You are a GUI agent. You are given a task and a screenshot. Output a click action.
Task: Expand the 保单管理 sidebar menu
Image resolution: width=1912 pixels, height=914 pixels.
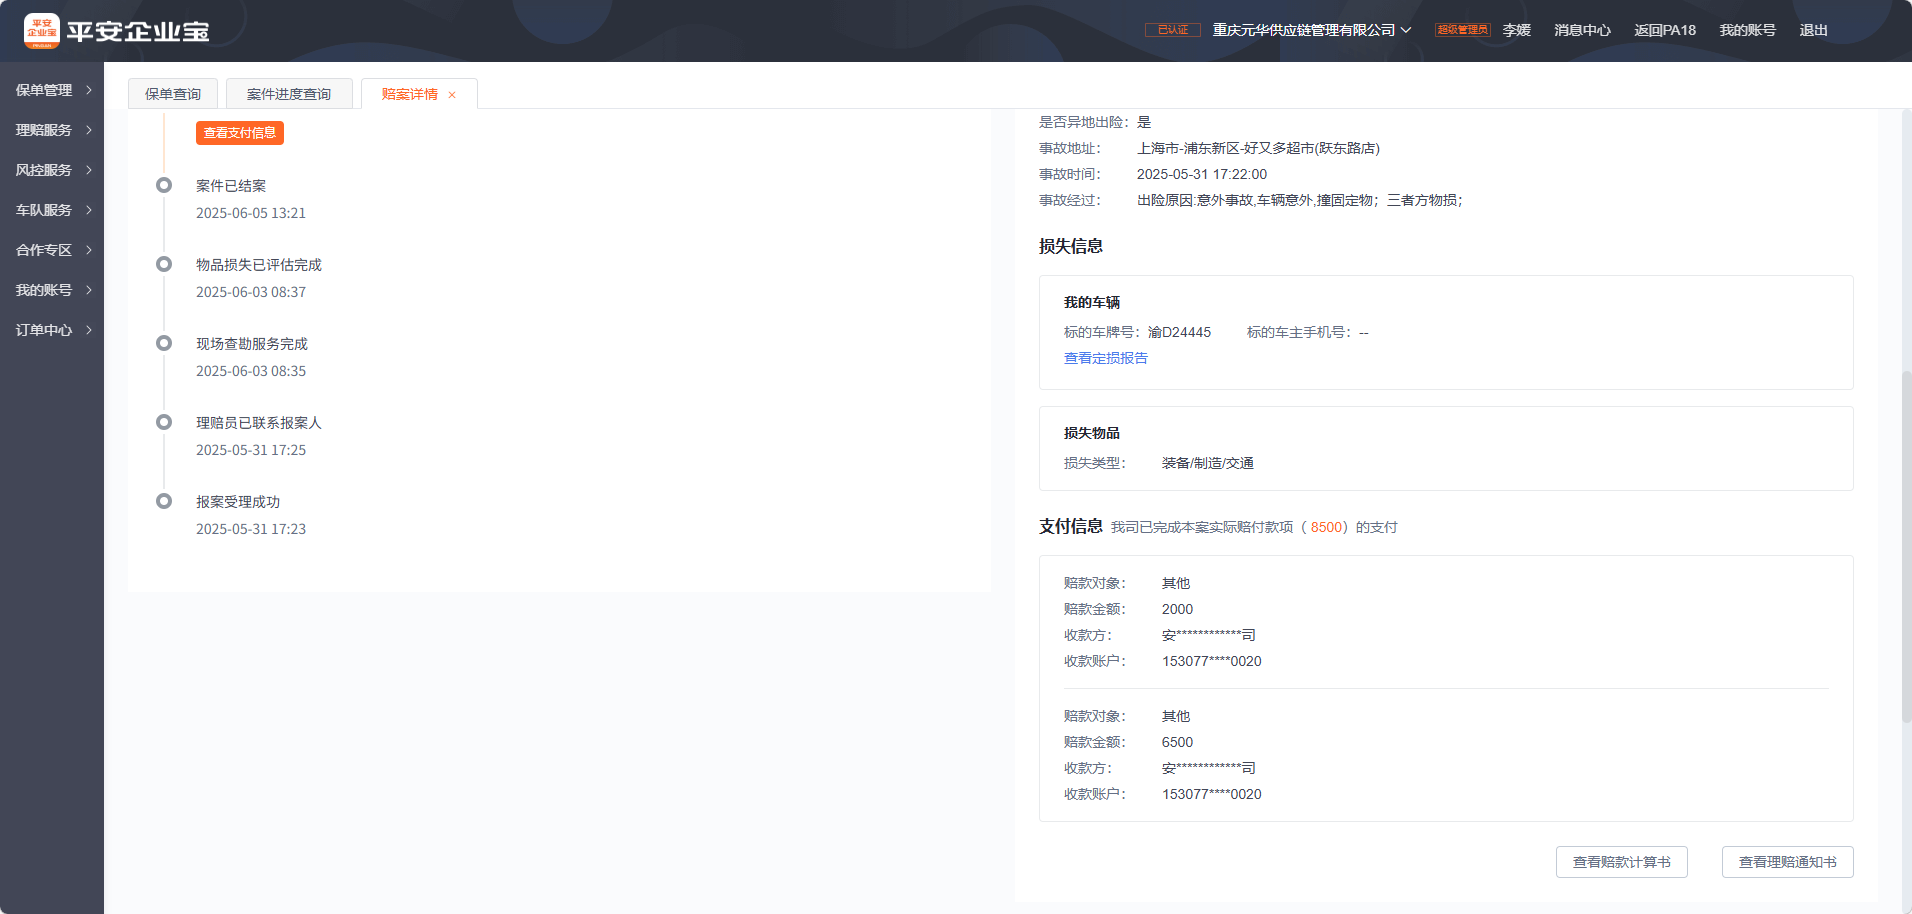click(x=52, y=90)
